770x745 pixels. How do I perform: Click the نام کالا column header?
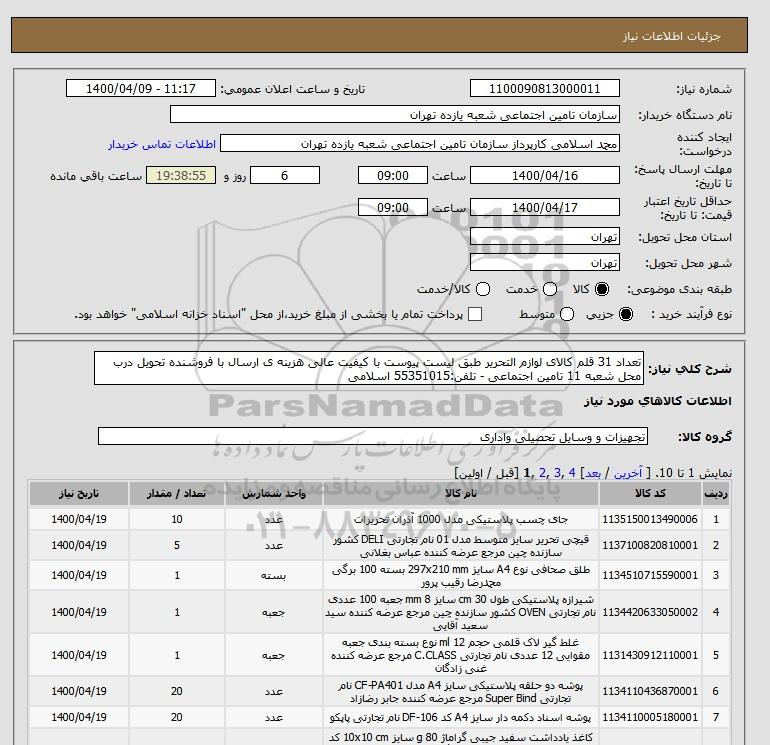point(461,494)
